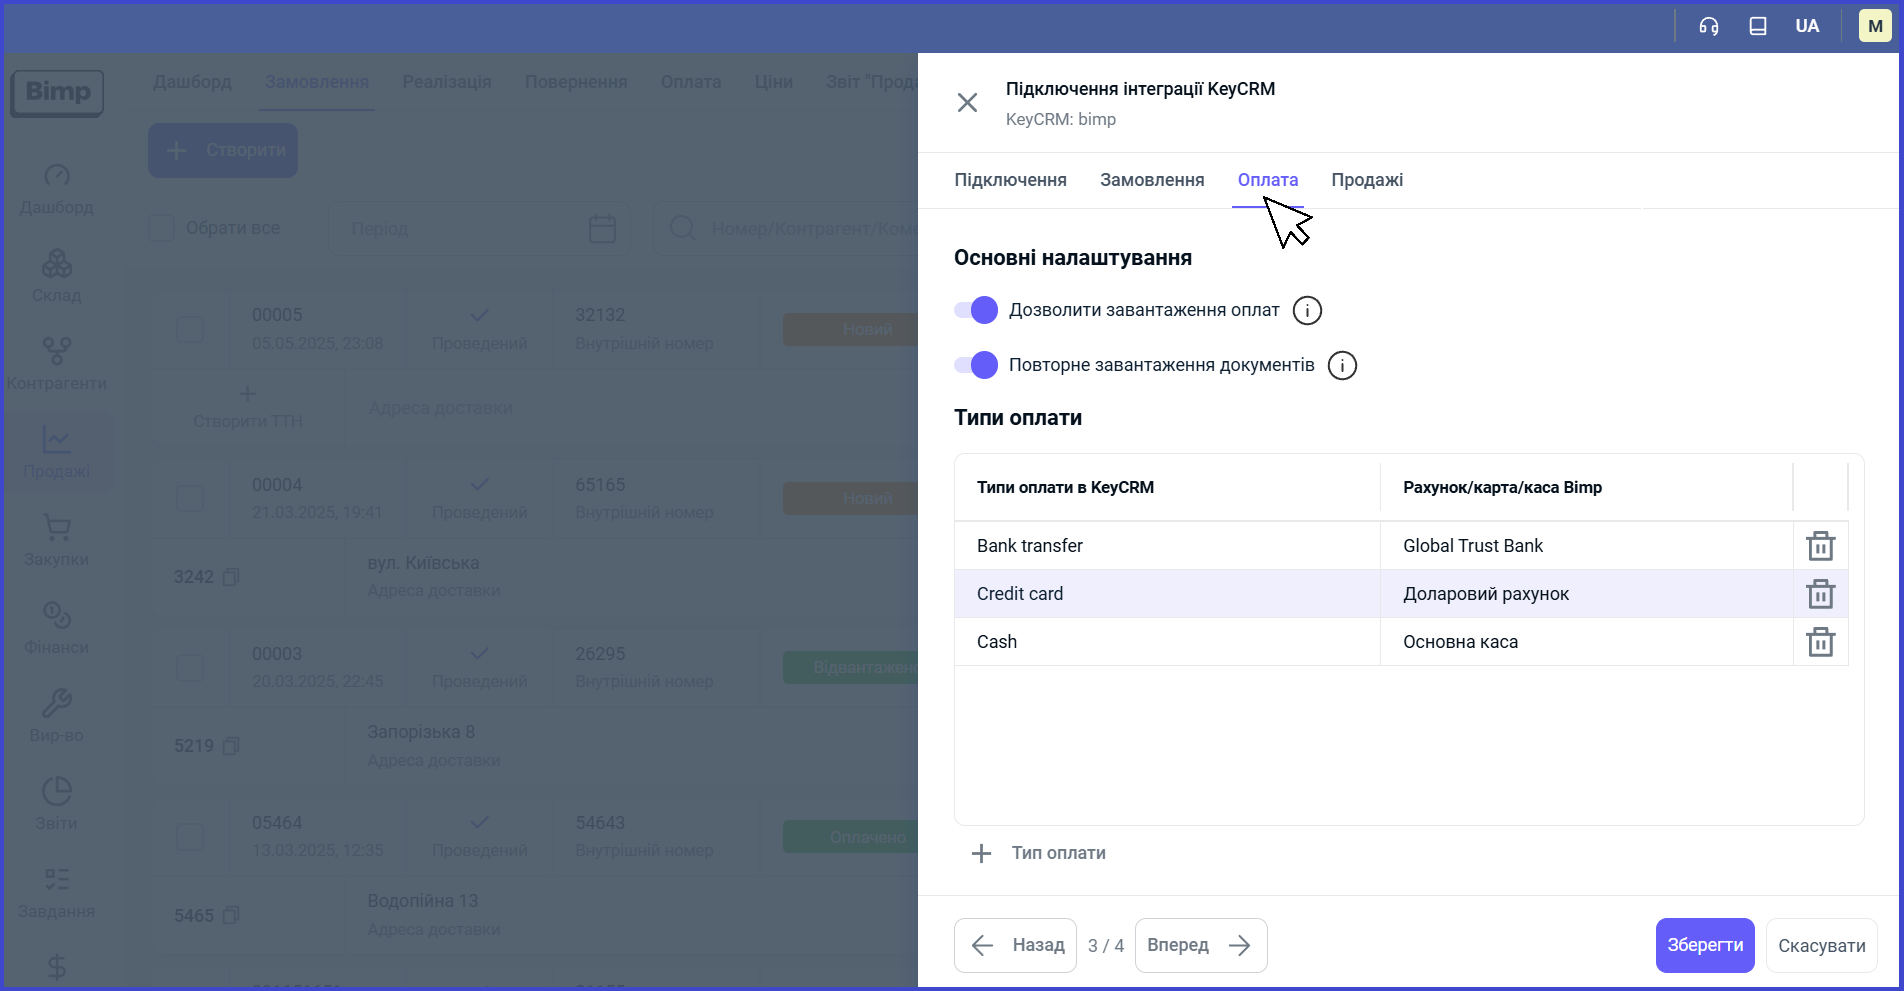Select Bank transfer KeyCRM payment type cell

coord(1167,546)
